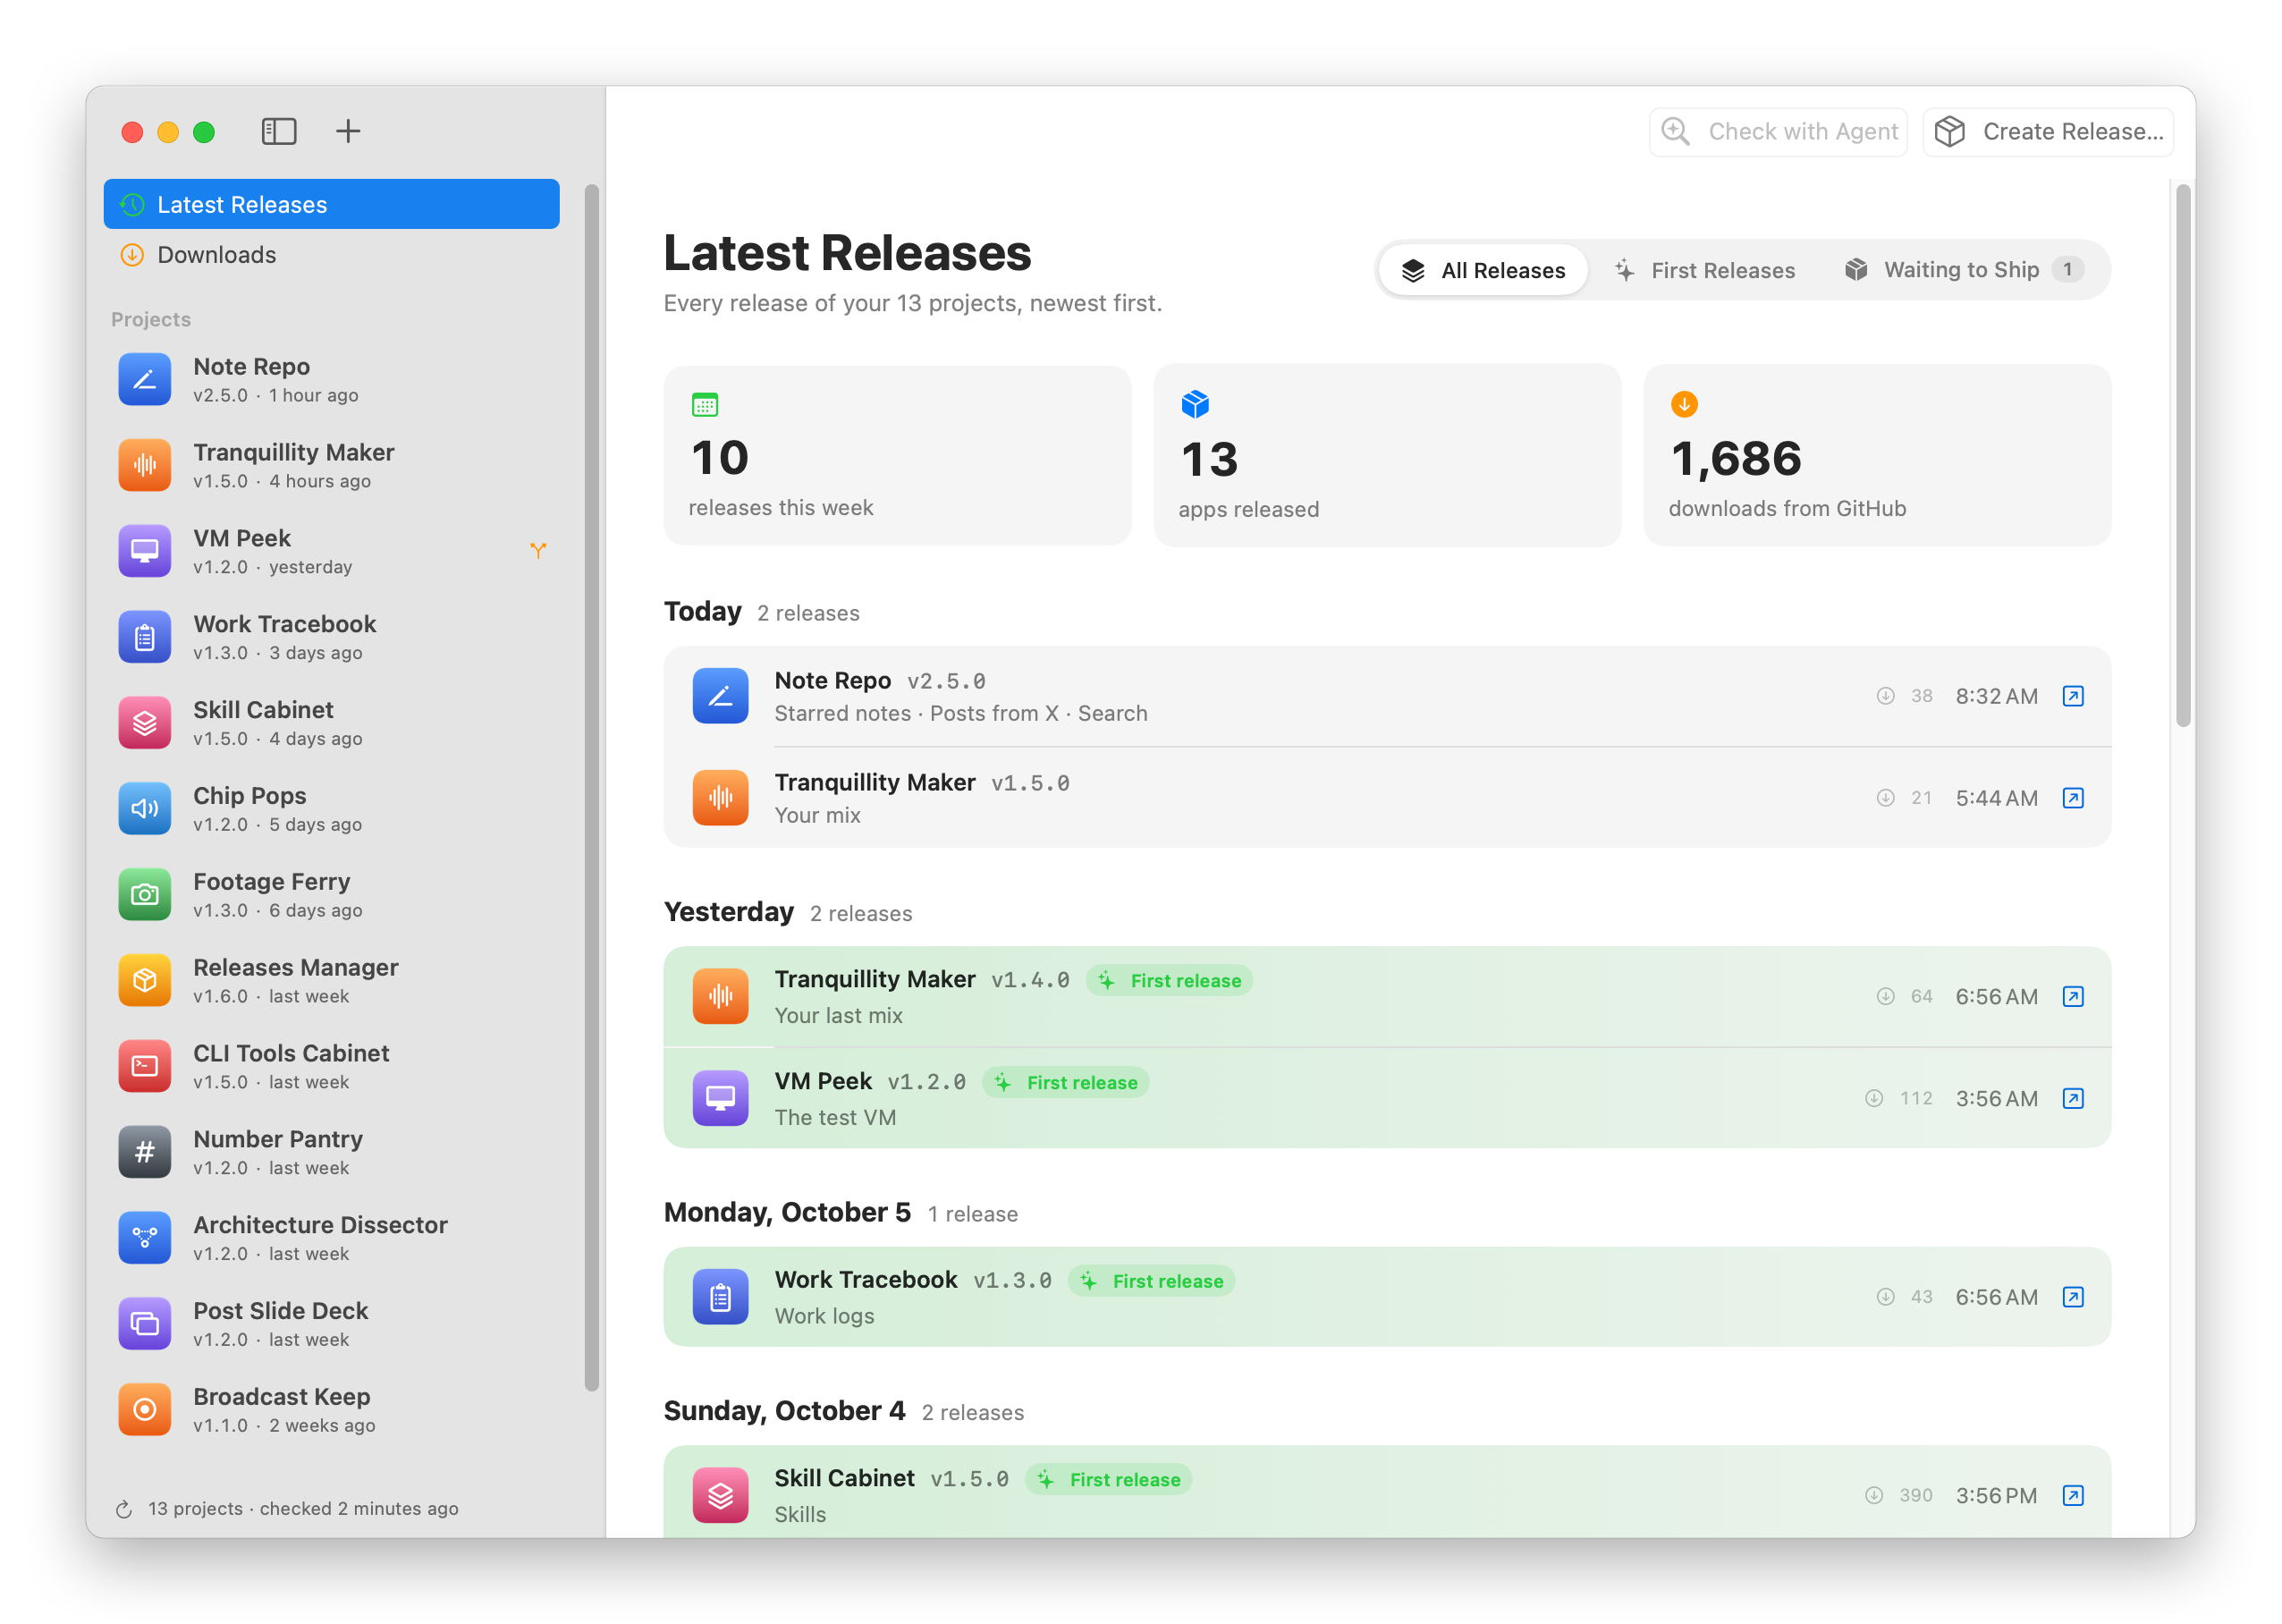Click the 'Monday, October 5' section heading
The width and height of the screenshot is (2282, 1624).
(787, 1212)
